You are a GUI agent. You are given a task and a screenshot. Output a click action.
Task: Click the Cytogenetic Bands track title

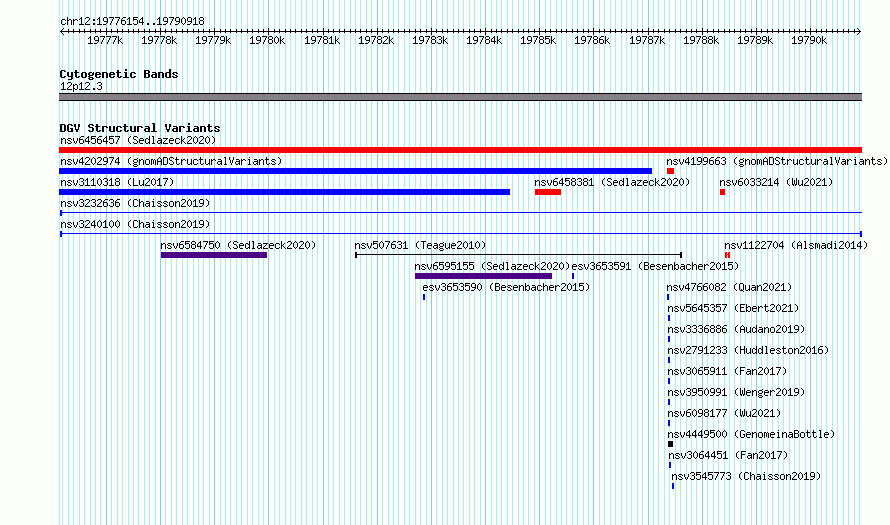click(x=119, y=74)
